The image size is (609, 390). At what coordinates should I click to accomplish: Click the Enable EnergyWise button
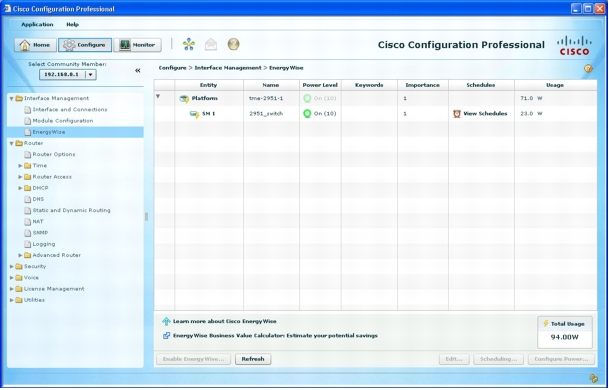pos(193,359)
